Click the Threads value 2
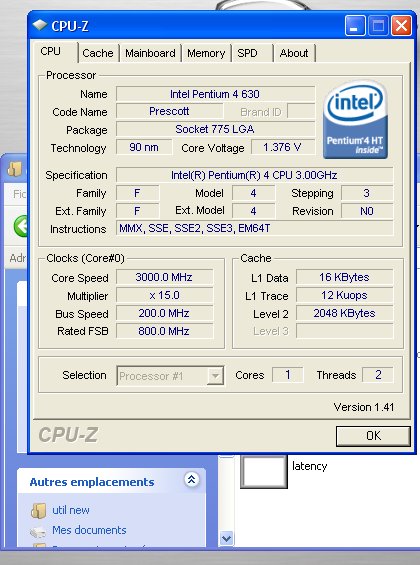420x565 pixels. 377,375
